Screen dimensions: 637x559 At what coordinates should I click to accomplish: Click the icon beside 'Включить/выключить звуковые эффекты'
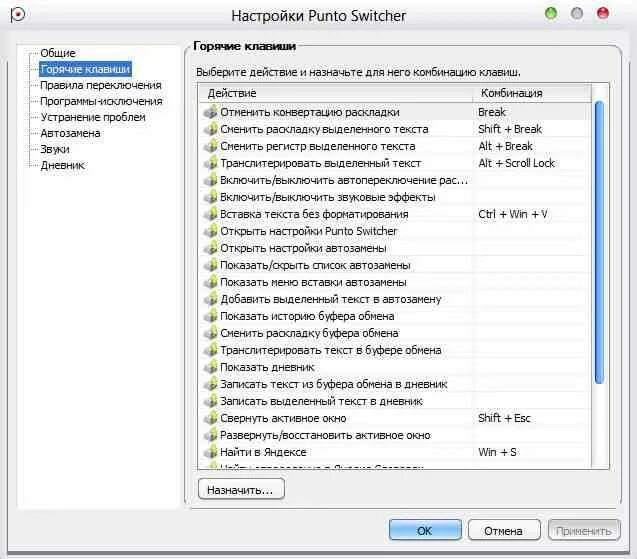tap(210, 197)
